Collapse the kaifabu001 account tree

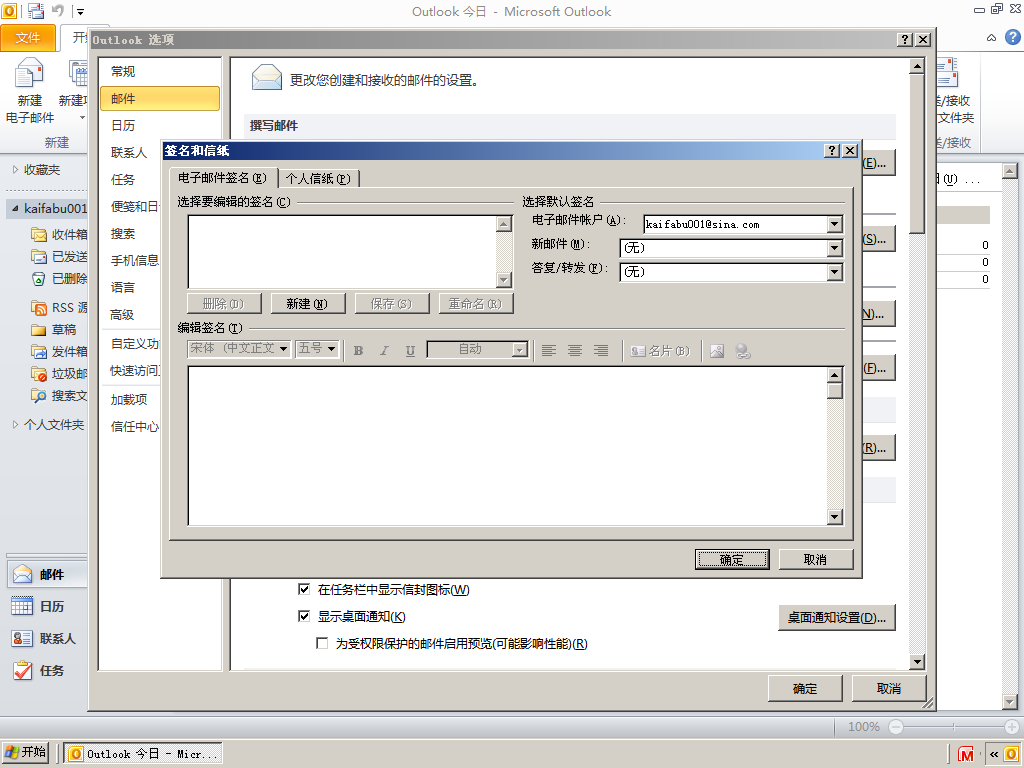pos(15,208)
